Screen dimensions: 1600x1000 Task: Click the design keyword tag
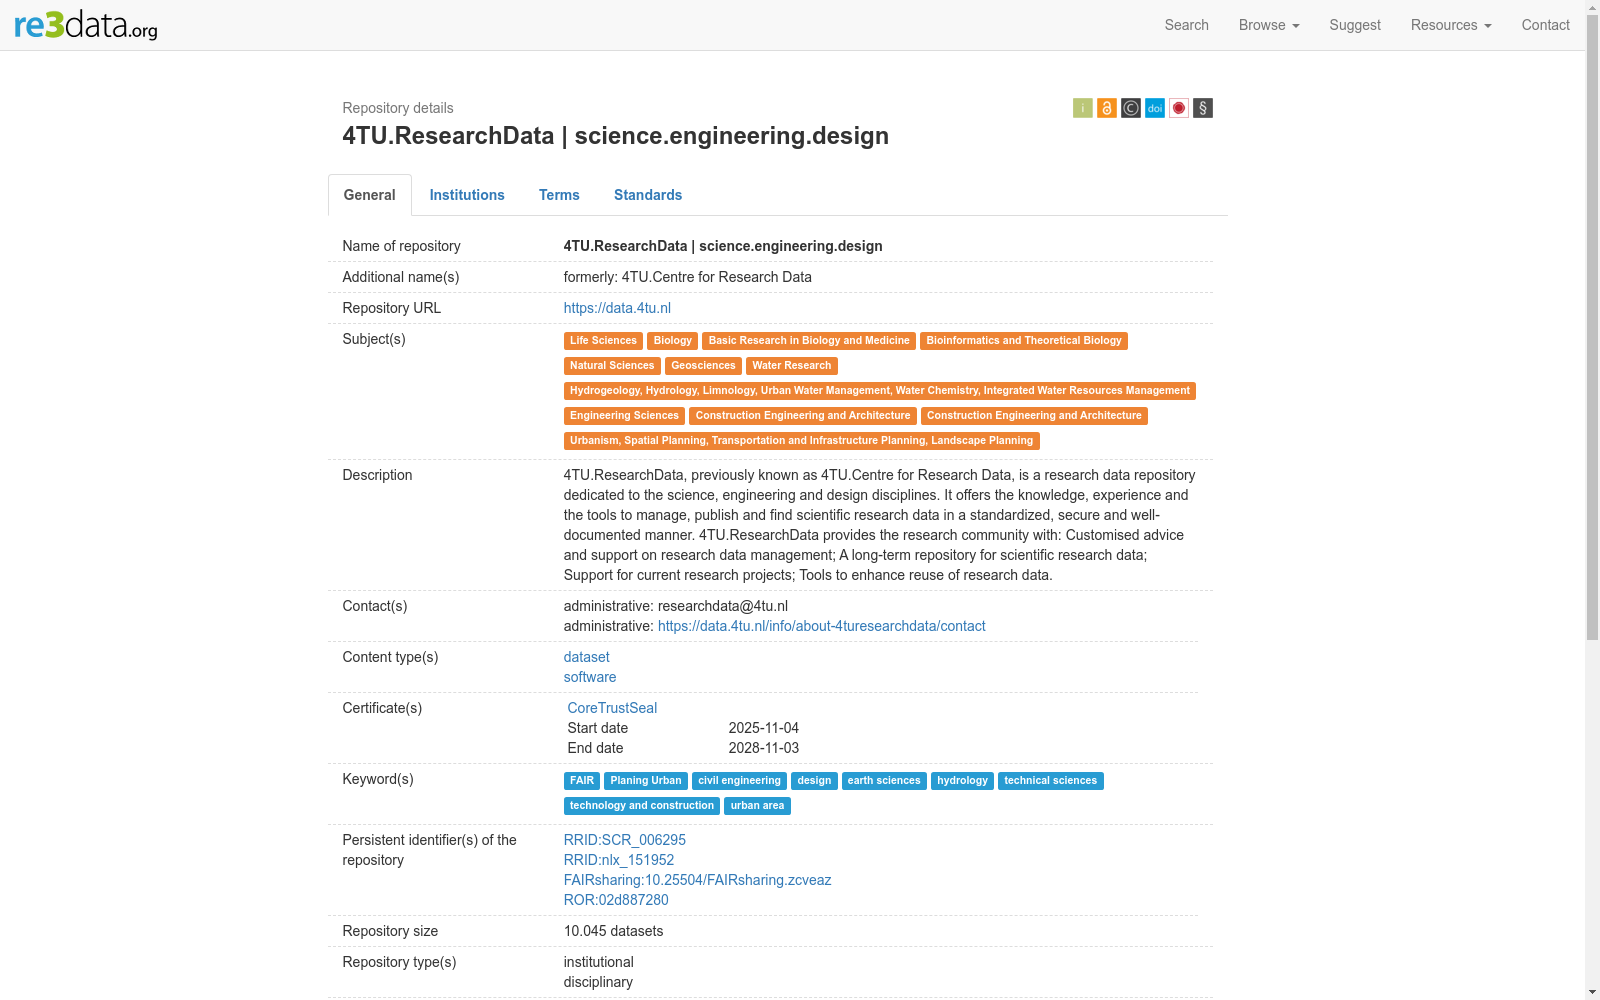tap(814, 781)
